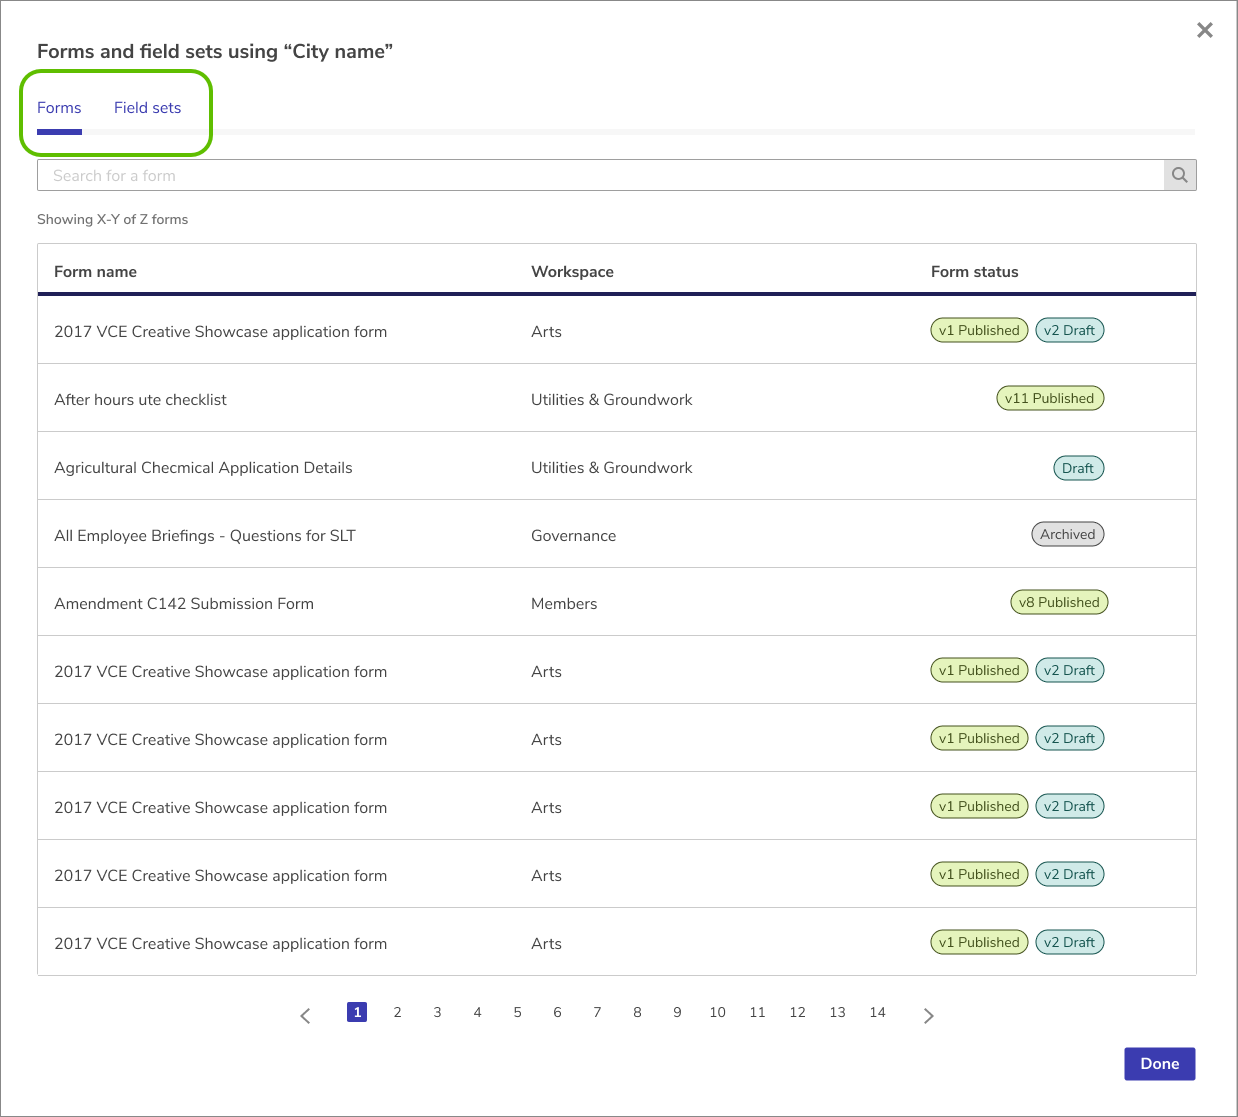This screenshot has height=1117, width=1238.
Task: Close the dialog with the X icon
Action: (x=1205, y=30)
